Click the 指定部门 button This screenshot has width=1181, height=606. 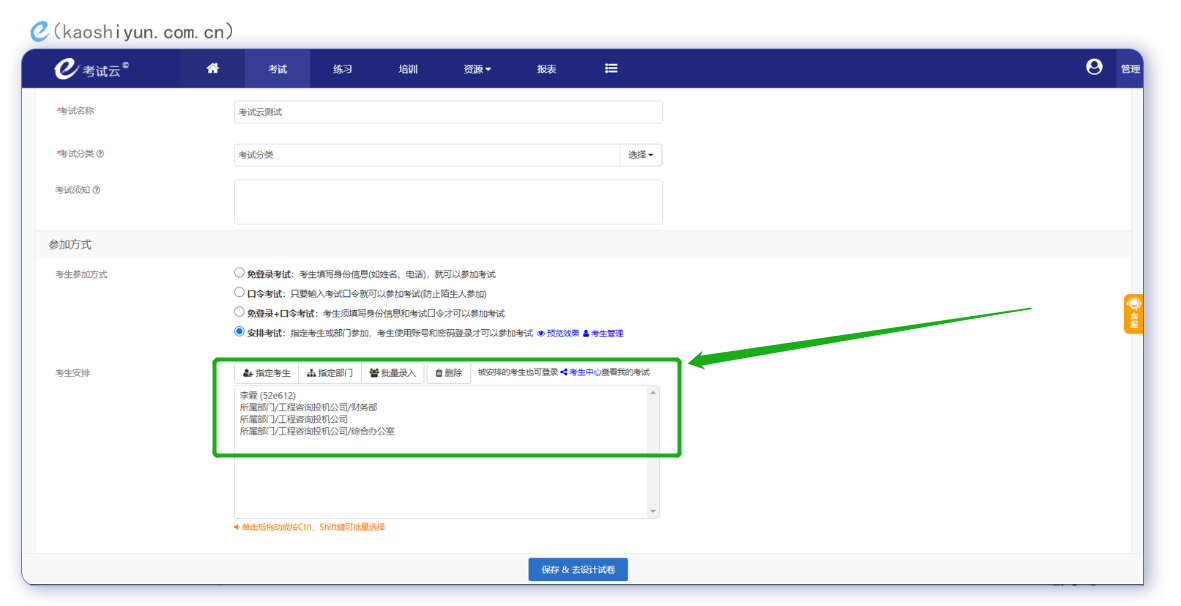pyautogui.click(x=330, y=373)
